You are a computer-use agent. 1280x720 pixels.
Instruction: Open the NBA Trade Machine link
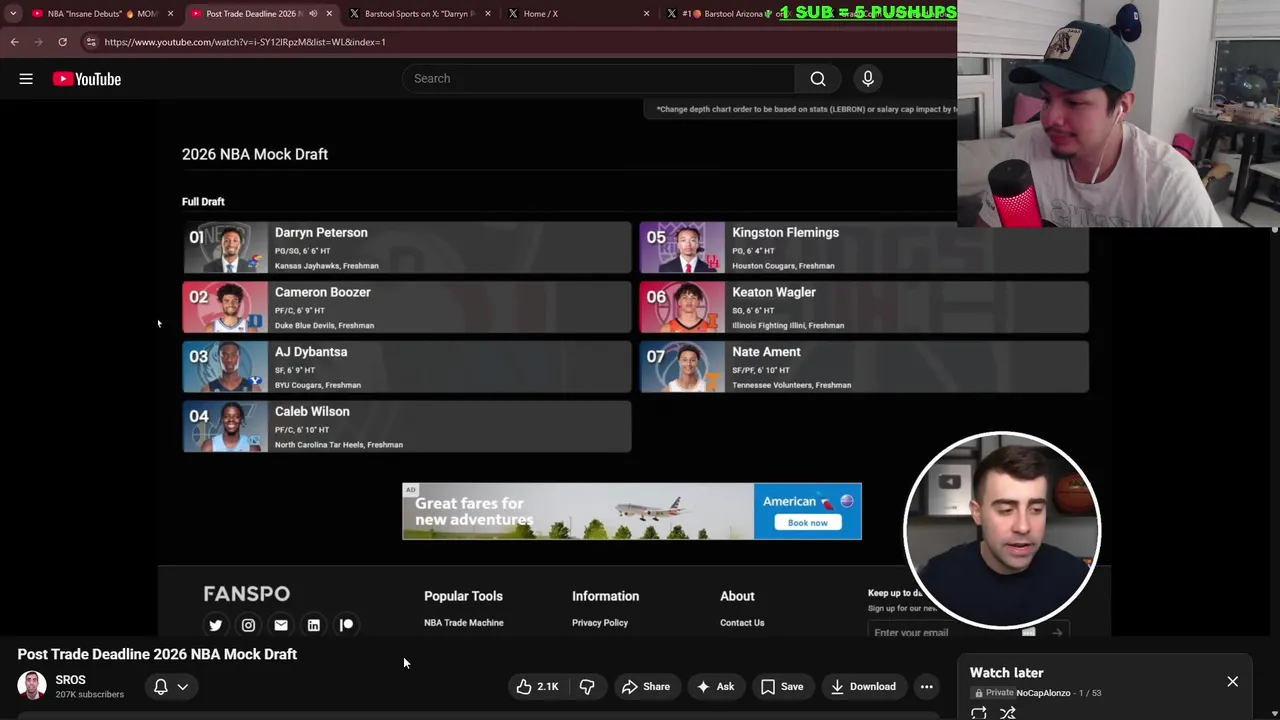[x=464, y=623]
